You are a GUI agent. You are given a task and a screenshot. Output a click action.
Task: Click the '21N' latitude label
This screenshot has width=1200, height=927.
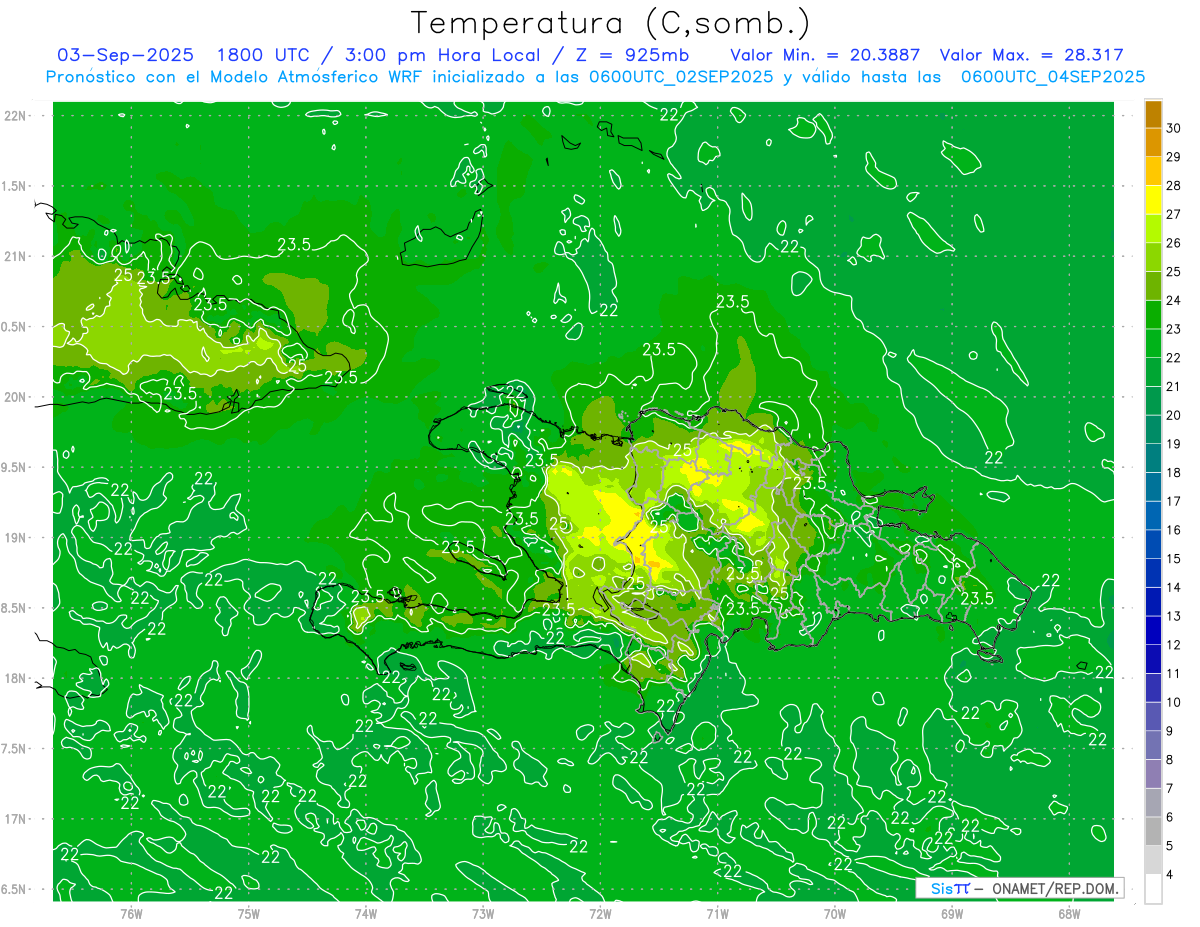(15, 257)
